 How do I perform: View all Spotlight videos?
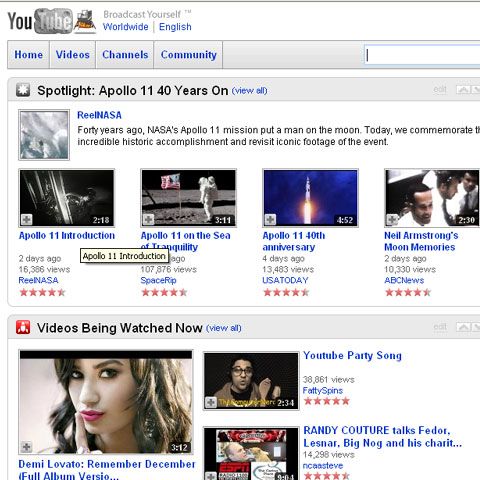pyautogui.click(x=249, y=91)
